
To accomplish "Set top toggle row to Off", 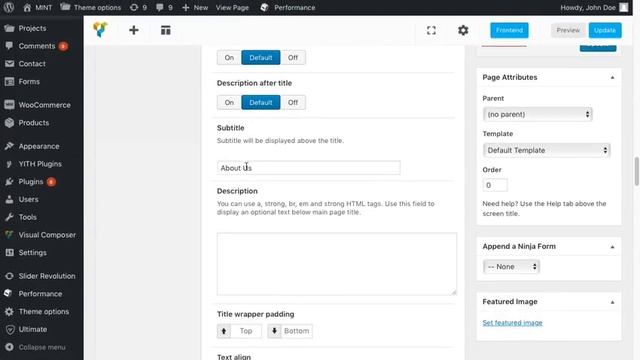I will (x=293, y=58).
